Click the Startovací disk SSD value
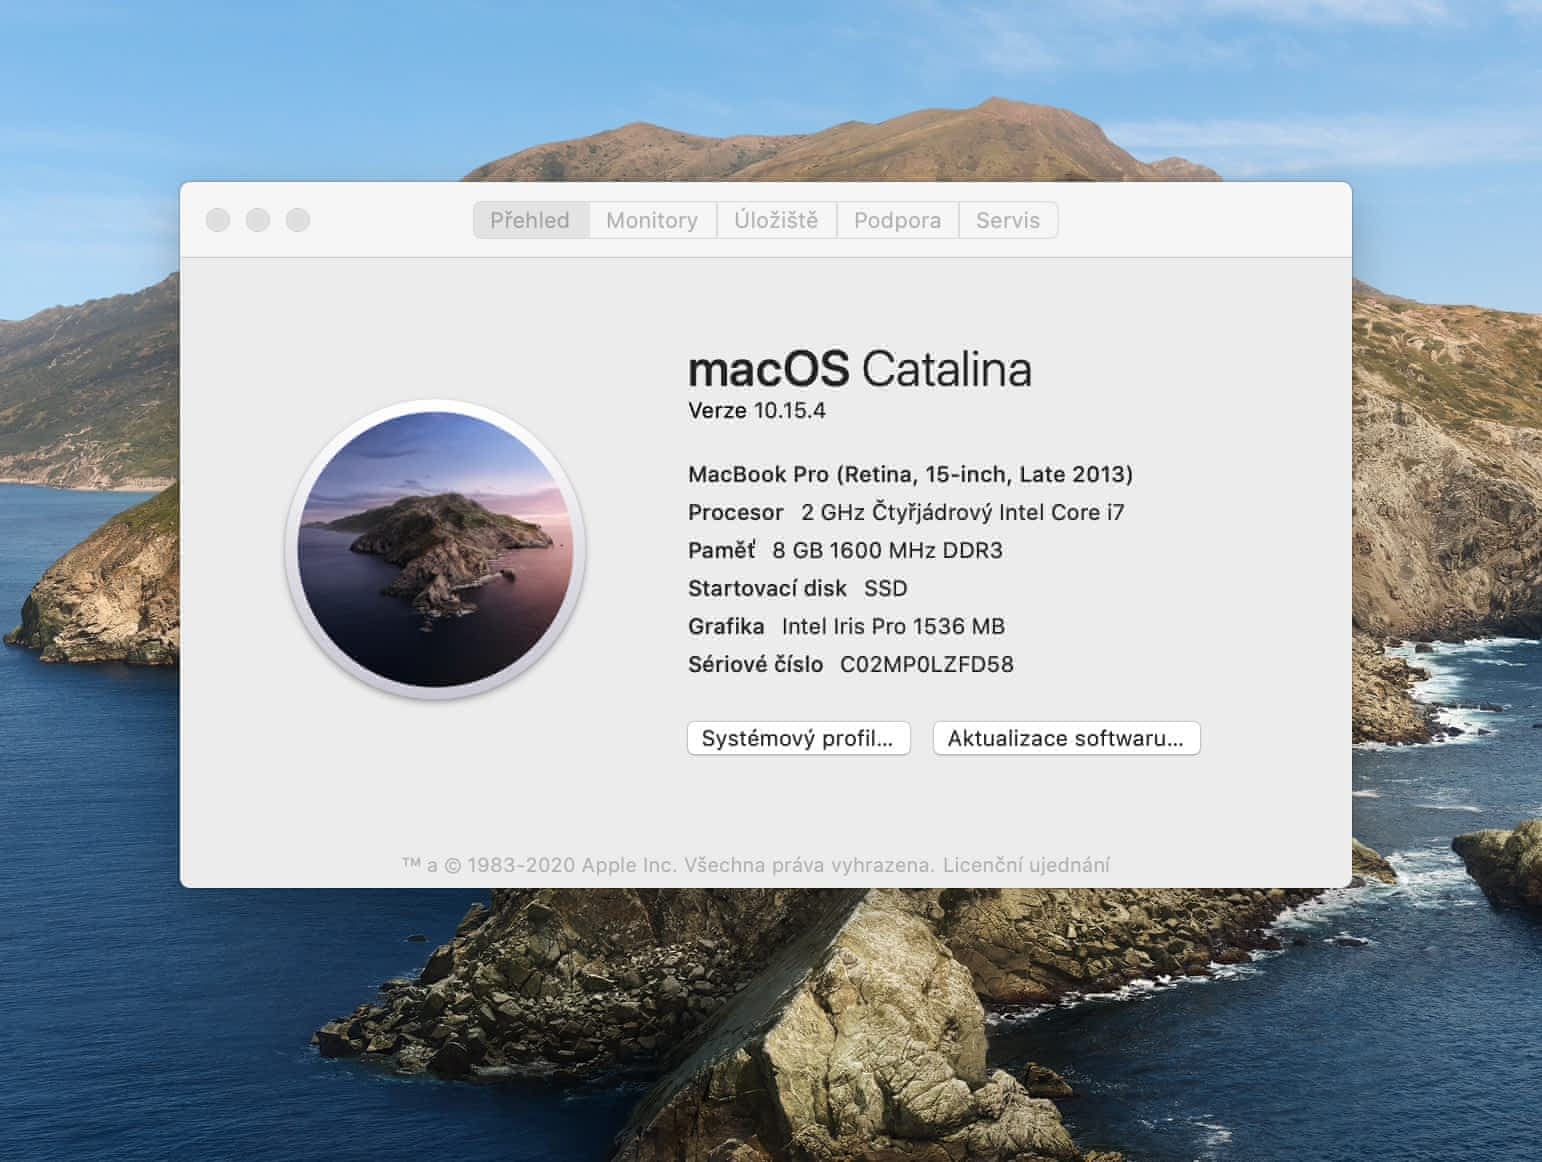This screenshot has height=1162, width=1542. tap(886, 588)
